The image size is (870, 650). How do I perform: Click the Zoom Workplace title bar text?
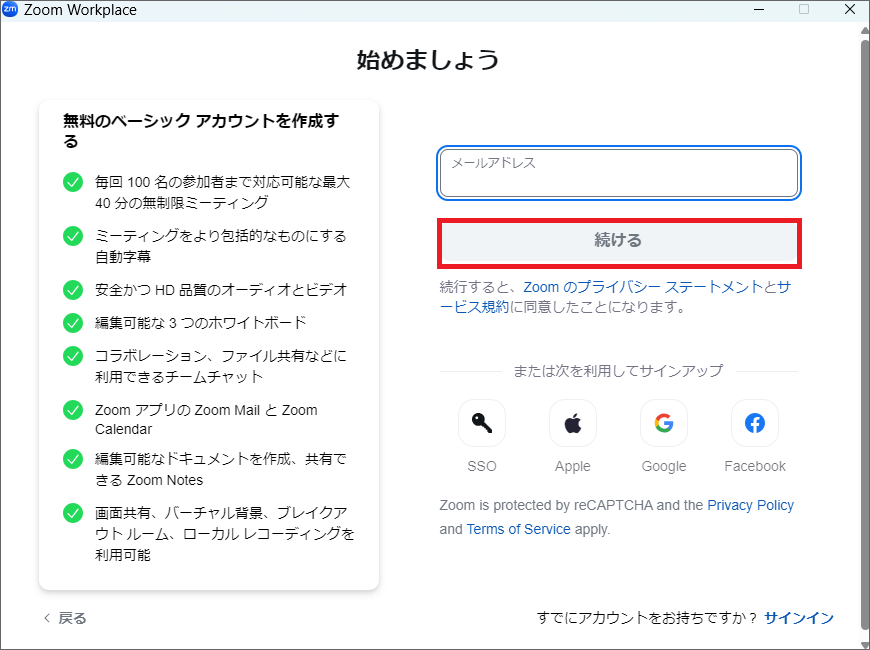[80, 10]
